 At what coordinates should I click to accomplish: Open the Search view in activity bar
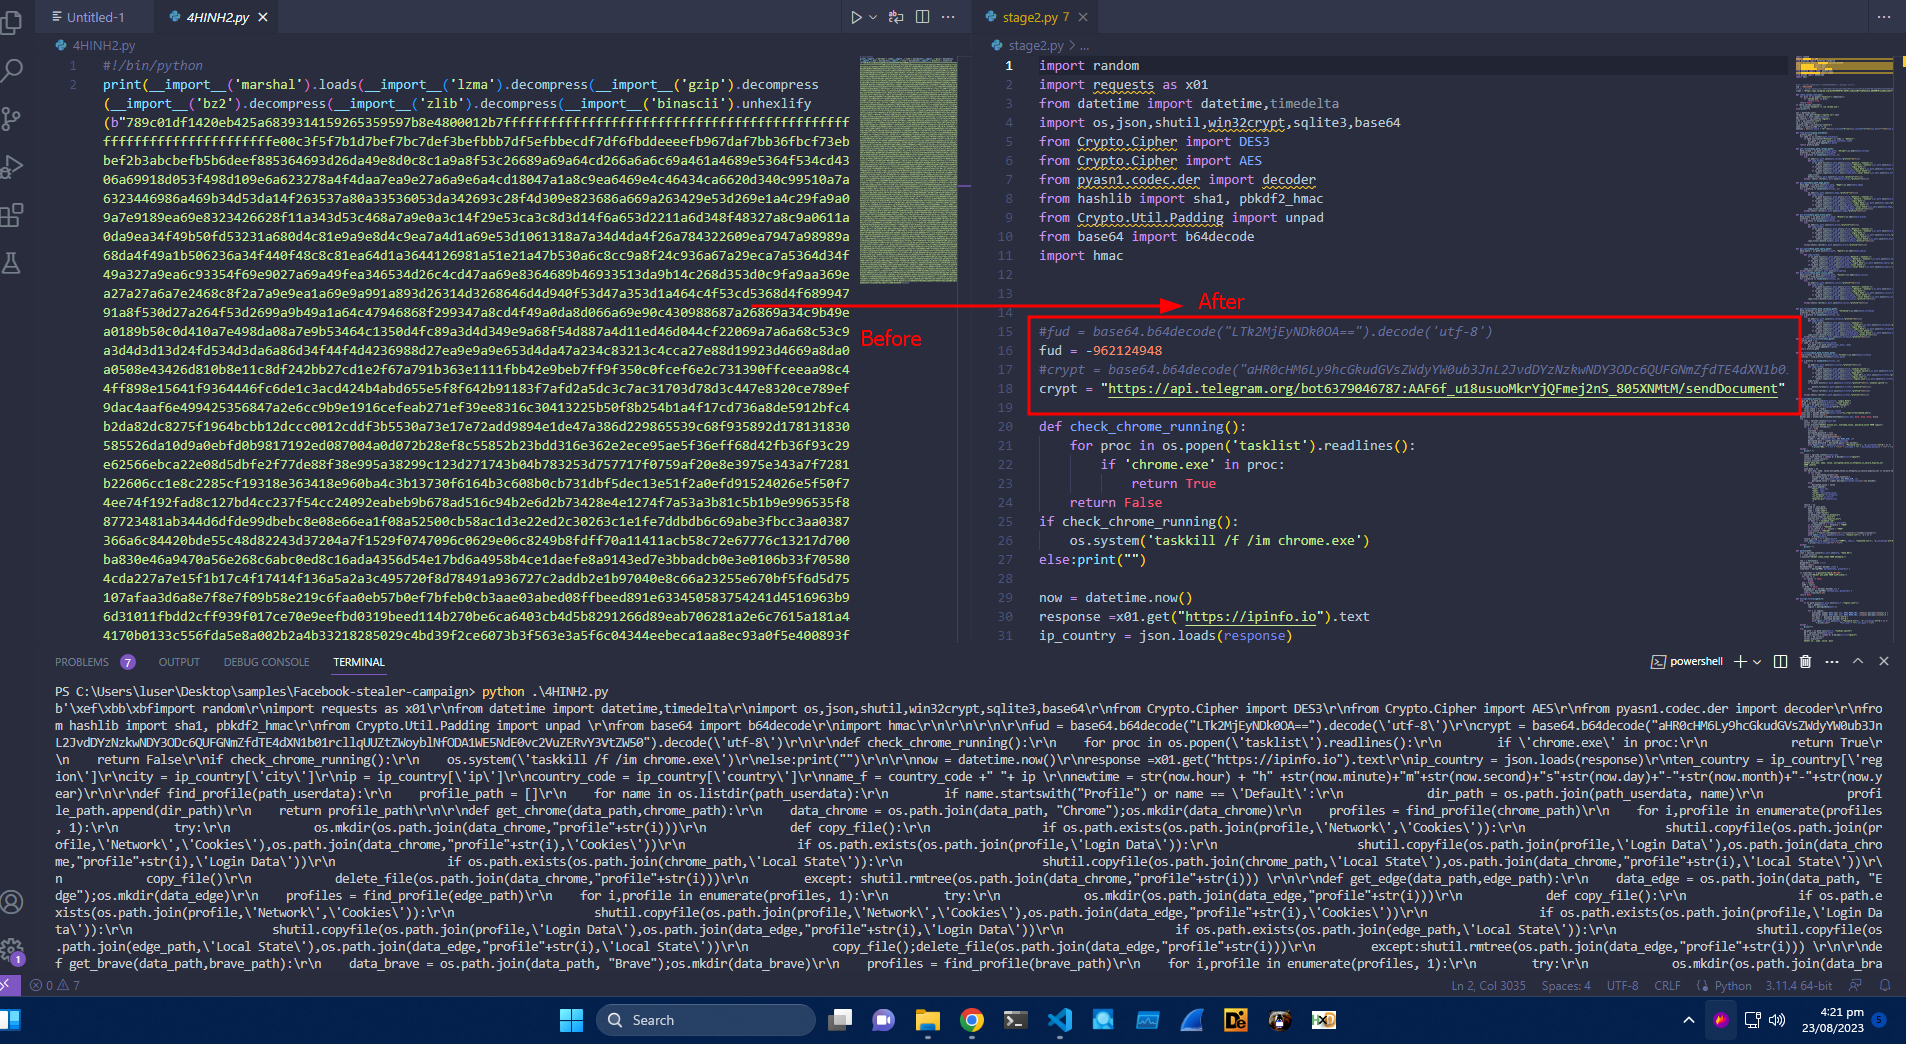12,70
